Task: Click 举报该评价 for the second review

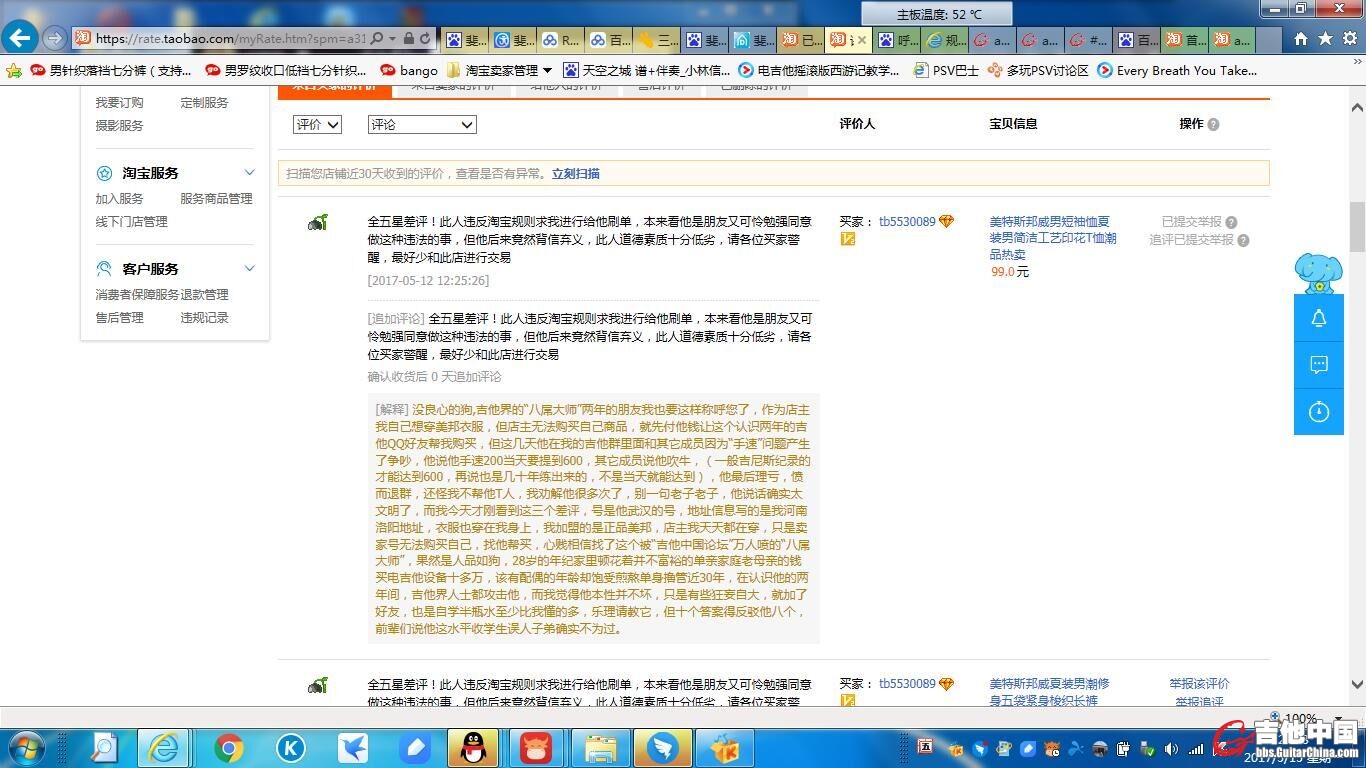Action: click(1199, 684)
